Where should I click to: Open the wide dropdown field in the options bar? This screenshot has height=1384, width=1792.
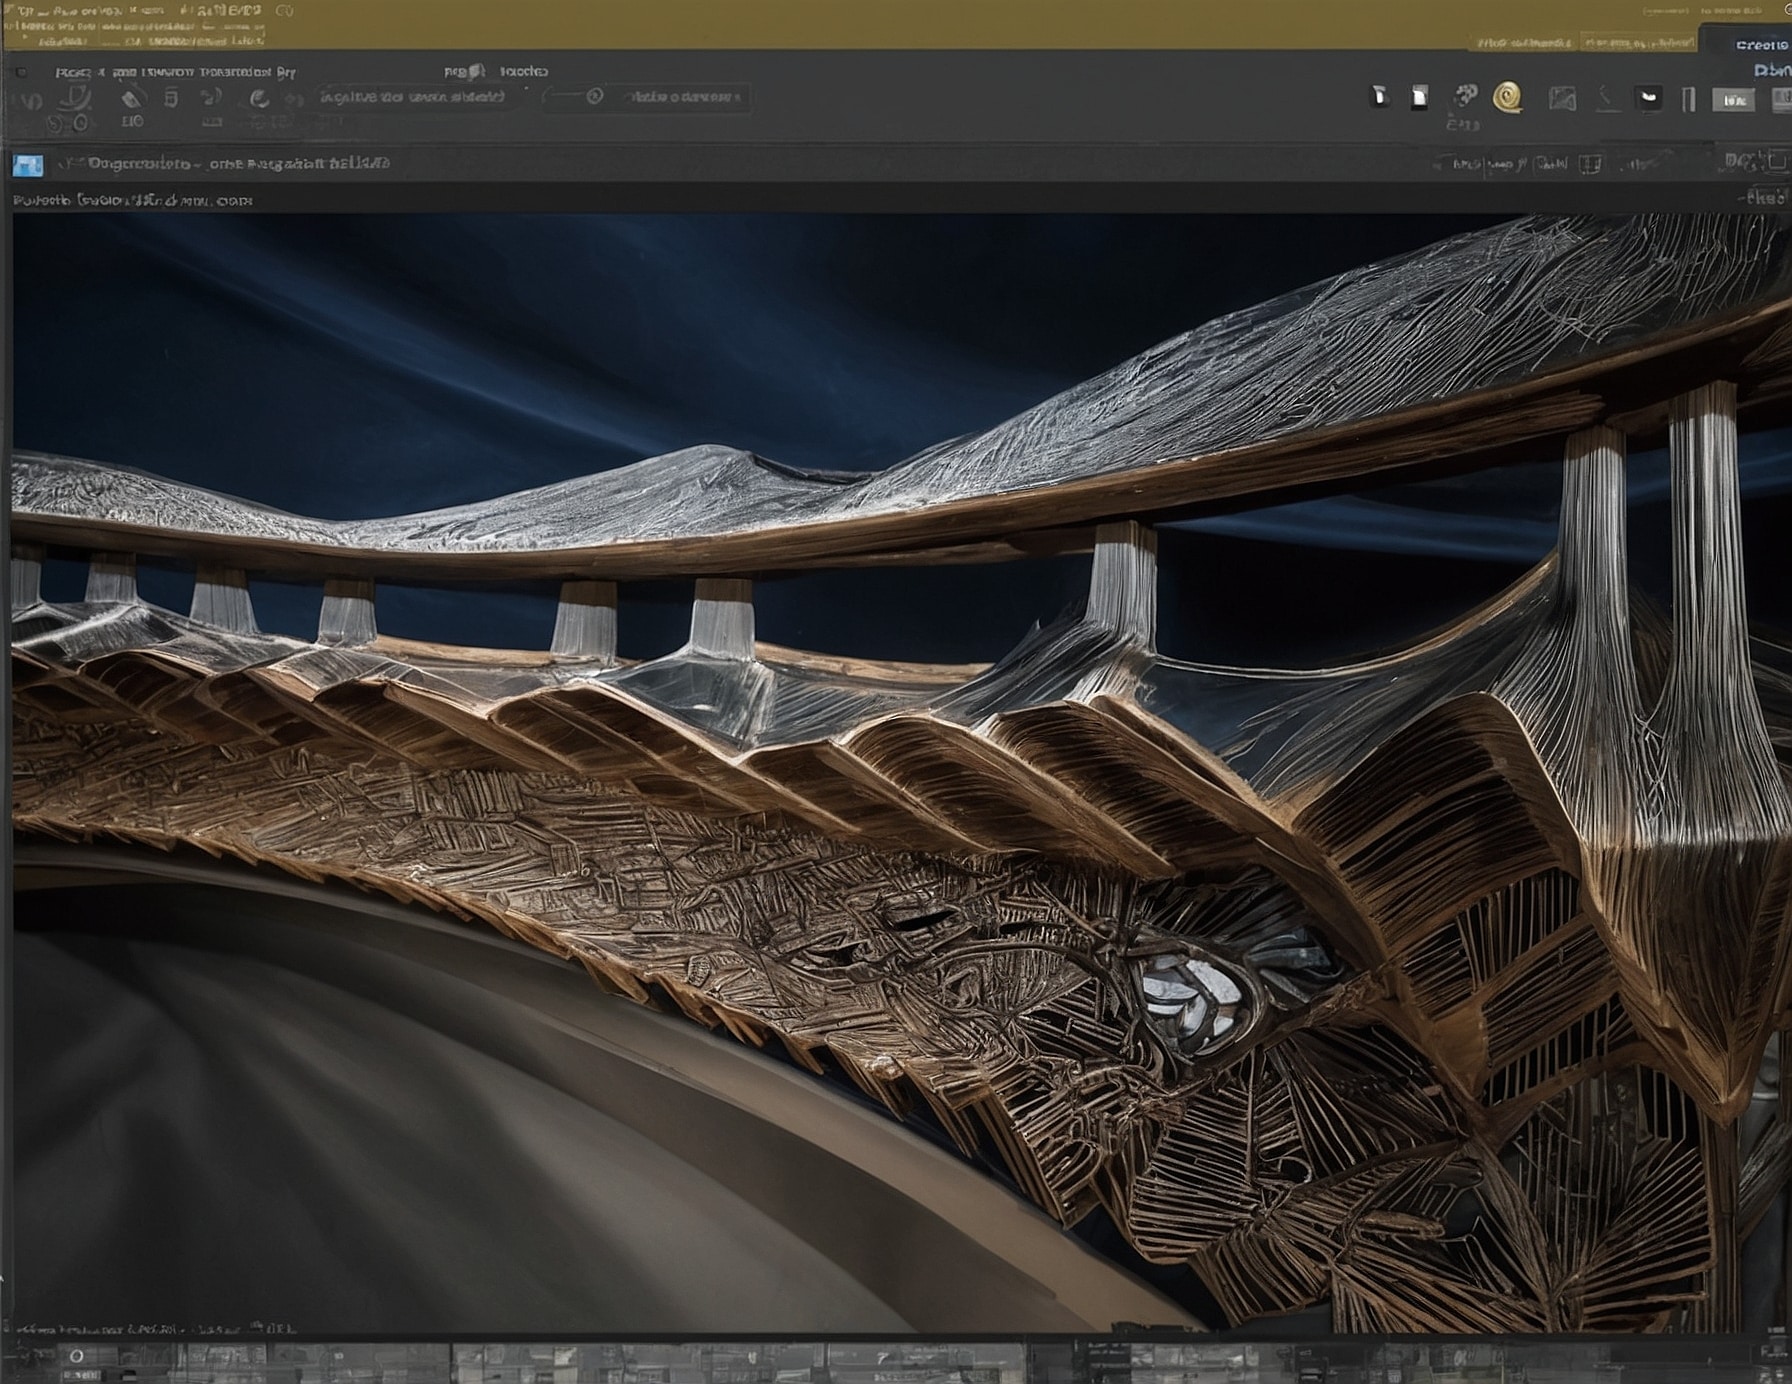413,97
